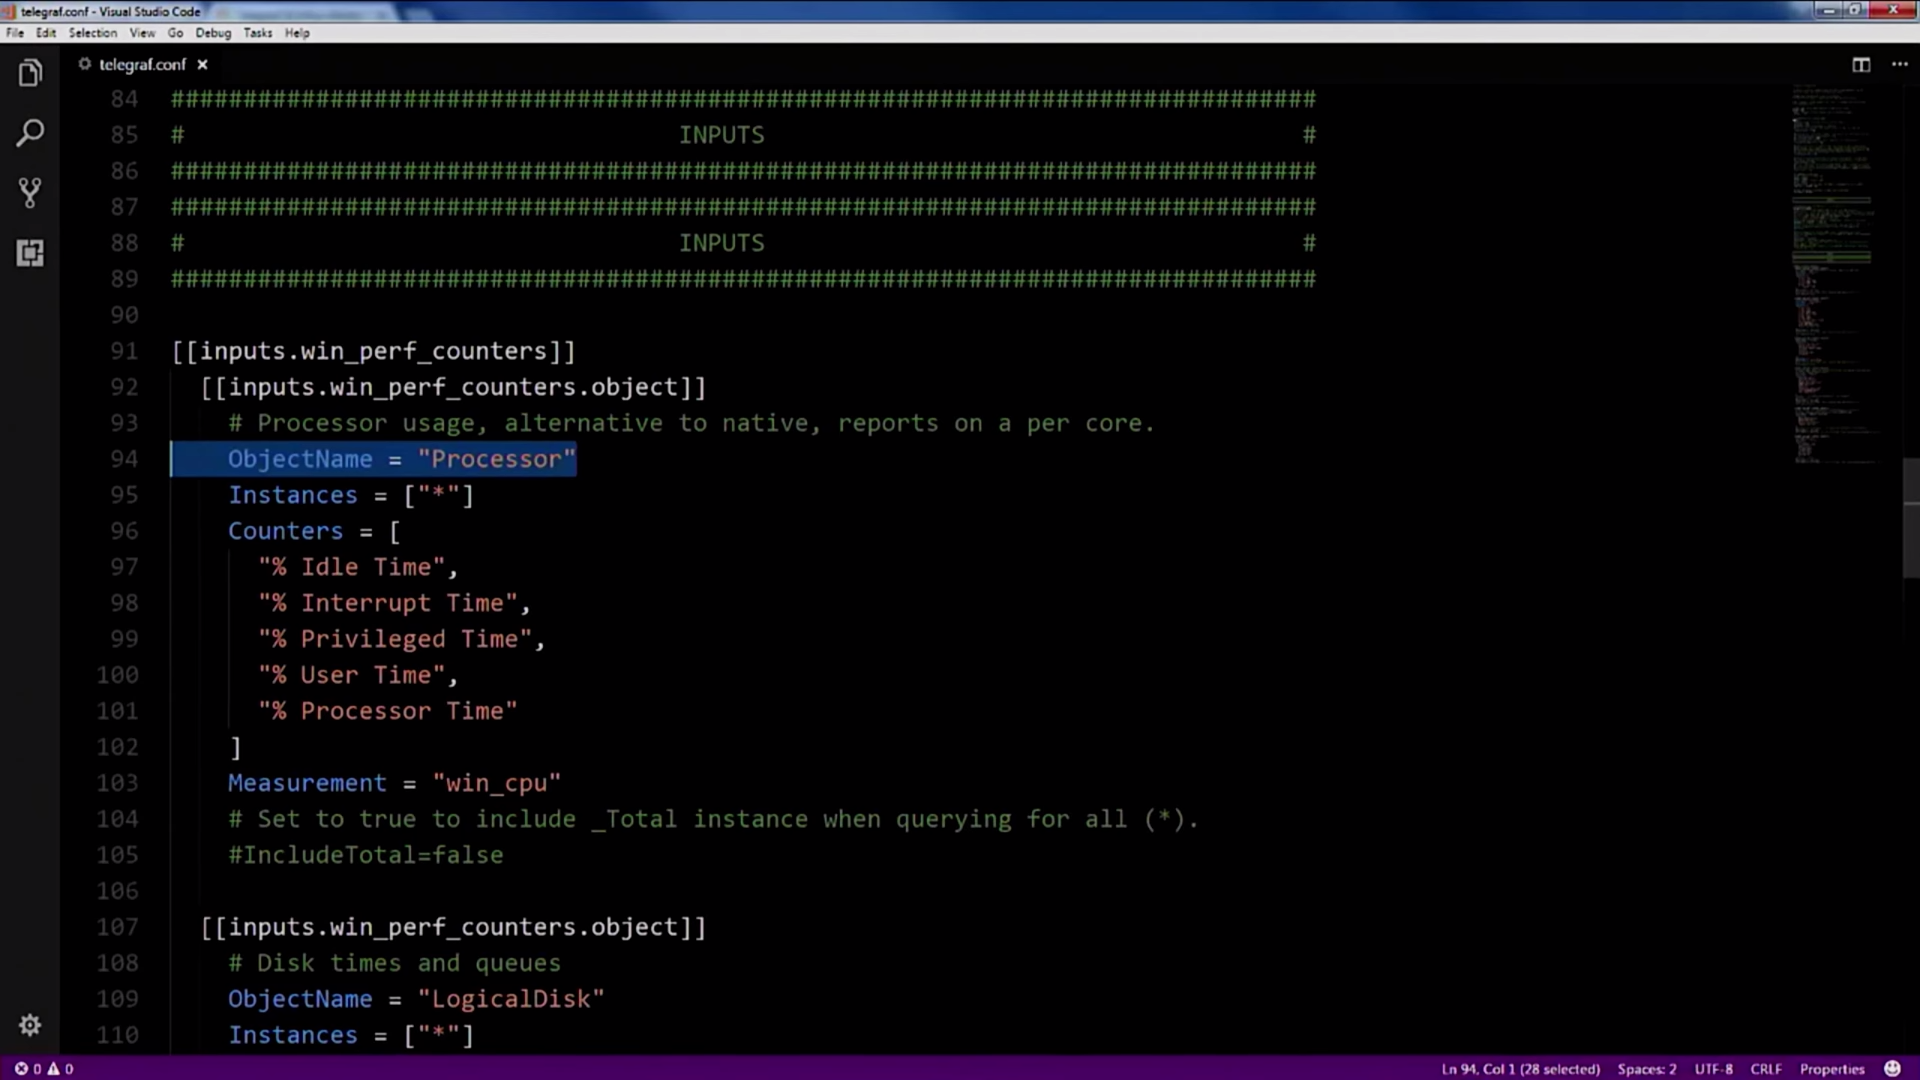
Task: Click the Ln 94, Col 1 position indicator
Action: tap(1520, 1068)
